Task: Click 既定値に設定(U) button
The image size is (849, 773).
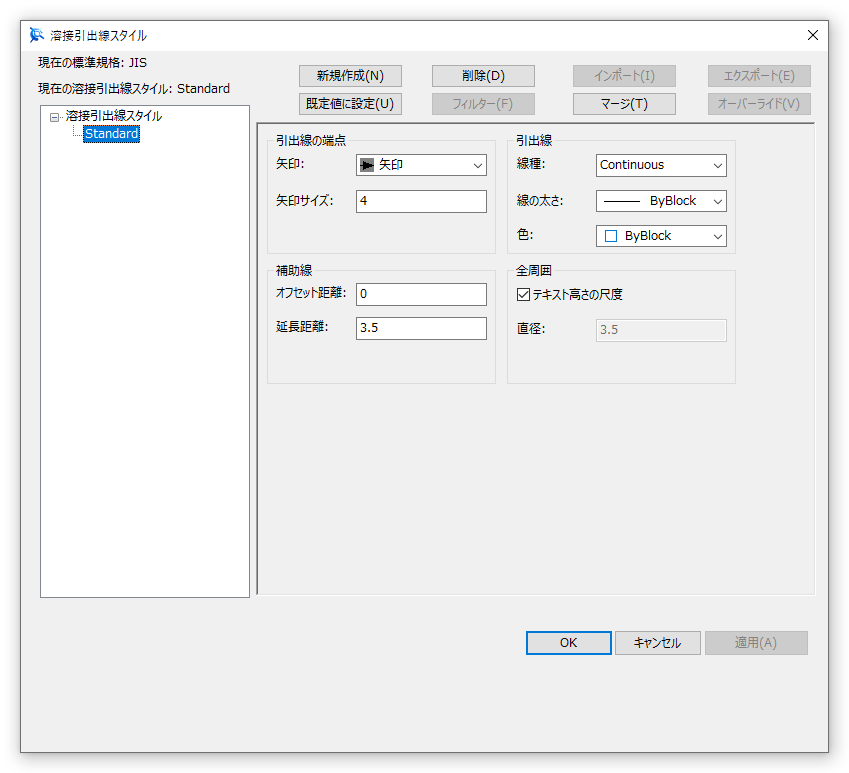Action: [350, 104]
